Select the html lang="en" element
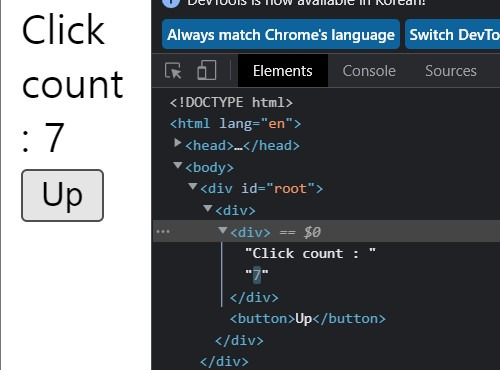This screenshot has height=370, width=500. tap(235, 124)
